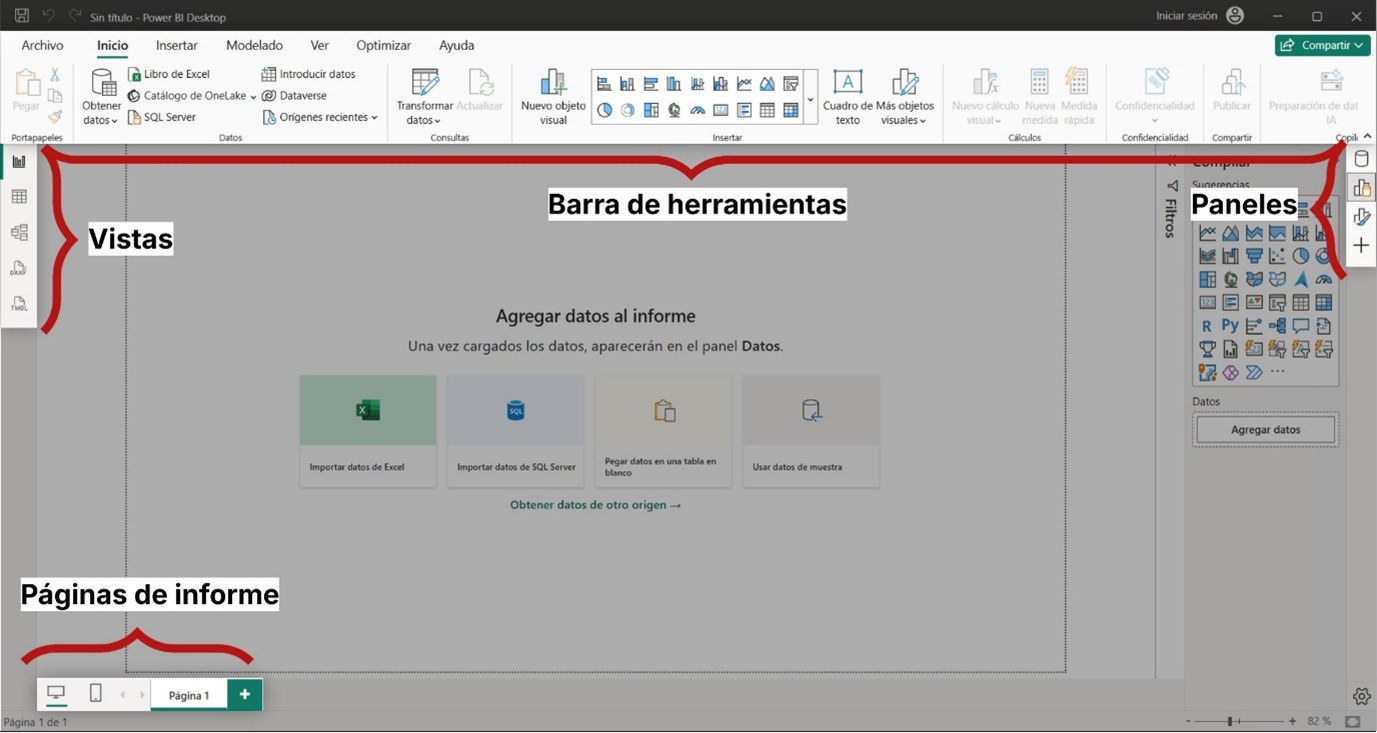The width and height of the screenshot is (1377, 733).
Task: Expand the Filtros pane with chevrons
Action: pos(1172,162)
